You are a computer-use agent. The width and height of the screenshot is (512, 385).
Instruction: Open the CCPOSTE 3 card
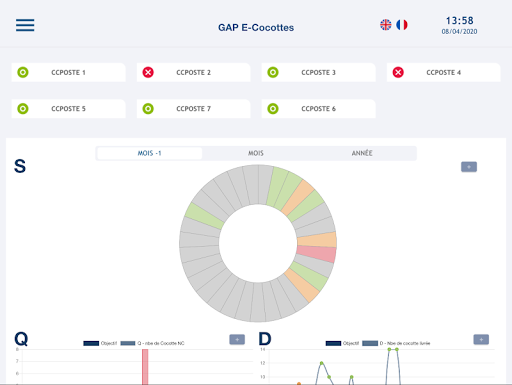pyautogui.click(x=319, y=72)
